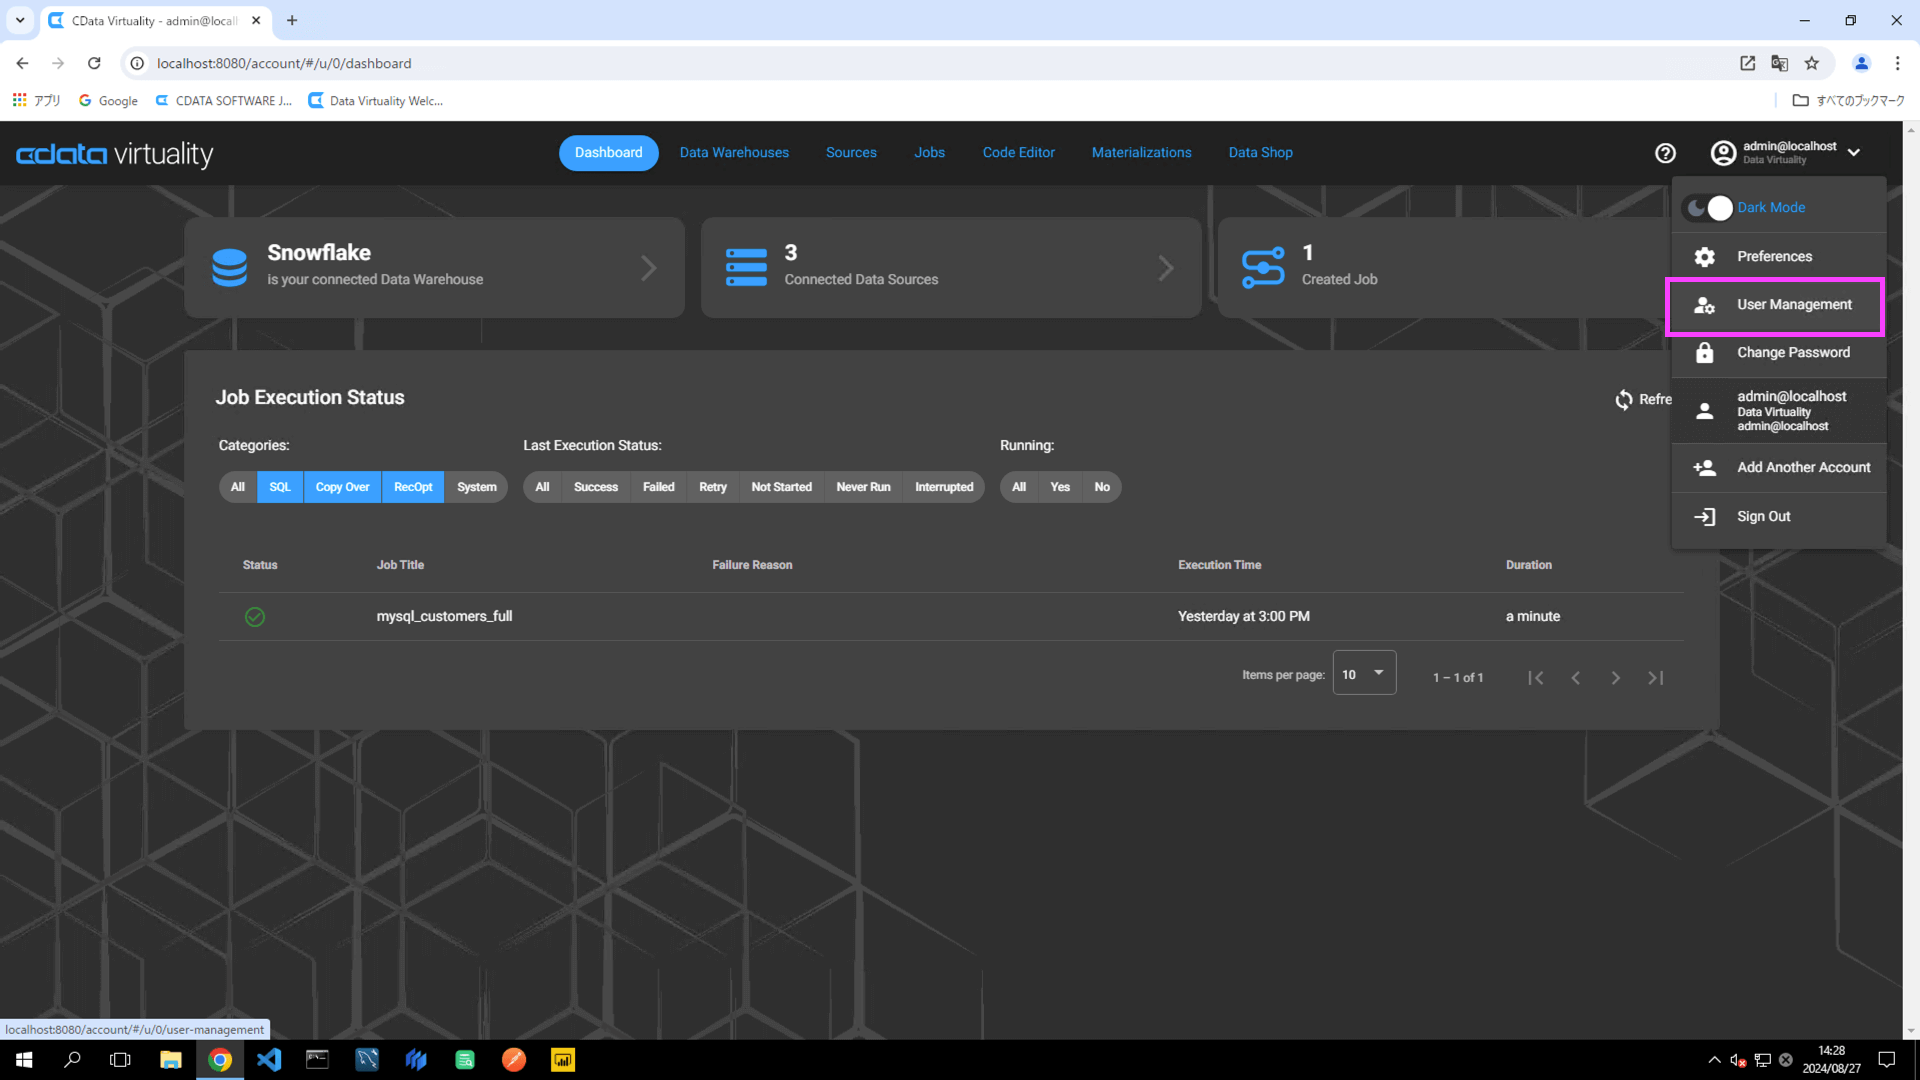1920x1080 pixels.
Task: Click the Preferences gear icon
Action: pyautogui.click(x=1705, y=257)
